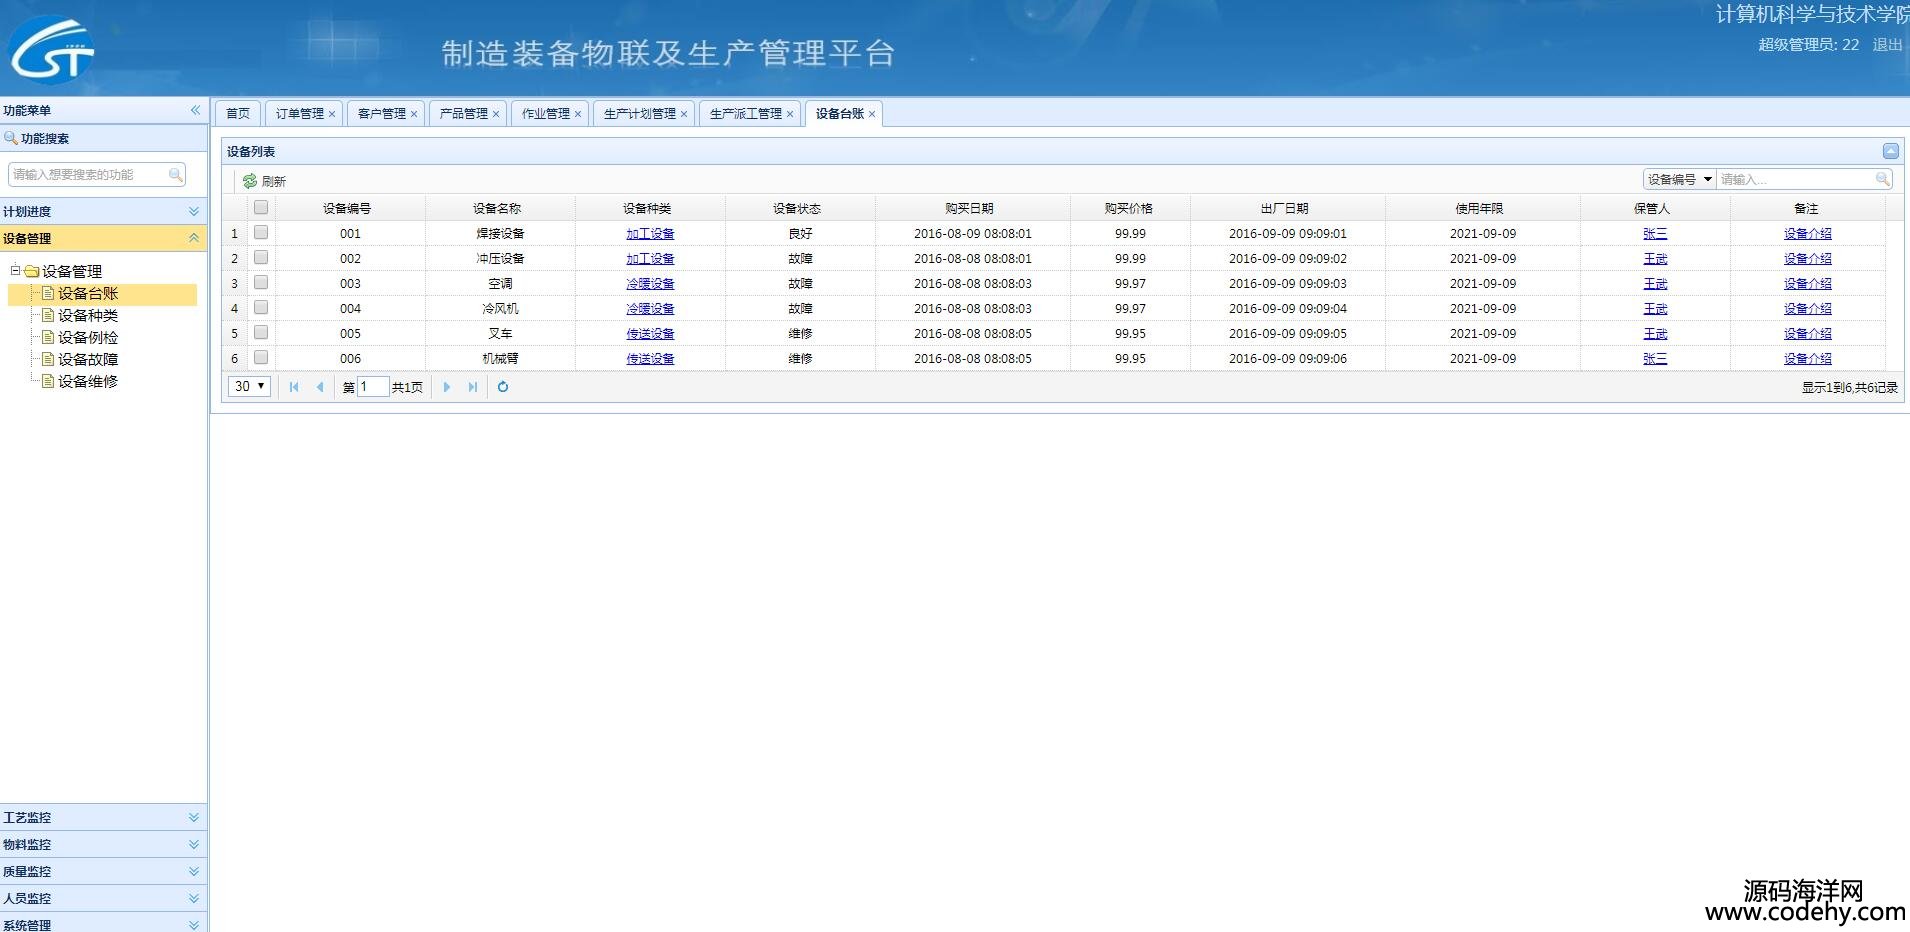The height and width of the screenshot is (932, 1910).
Task: Collapse the equipment list panel
Action: (1890, 151)
